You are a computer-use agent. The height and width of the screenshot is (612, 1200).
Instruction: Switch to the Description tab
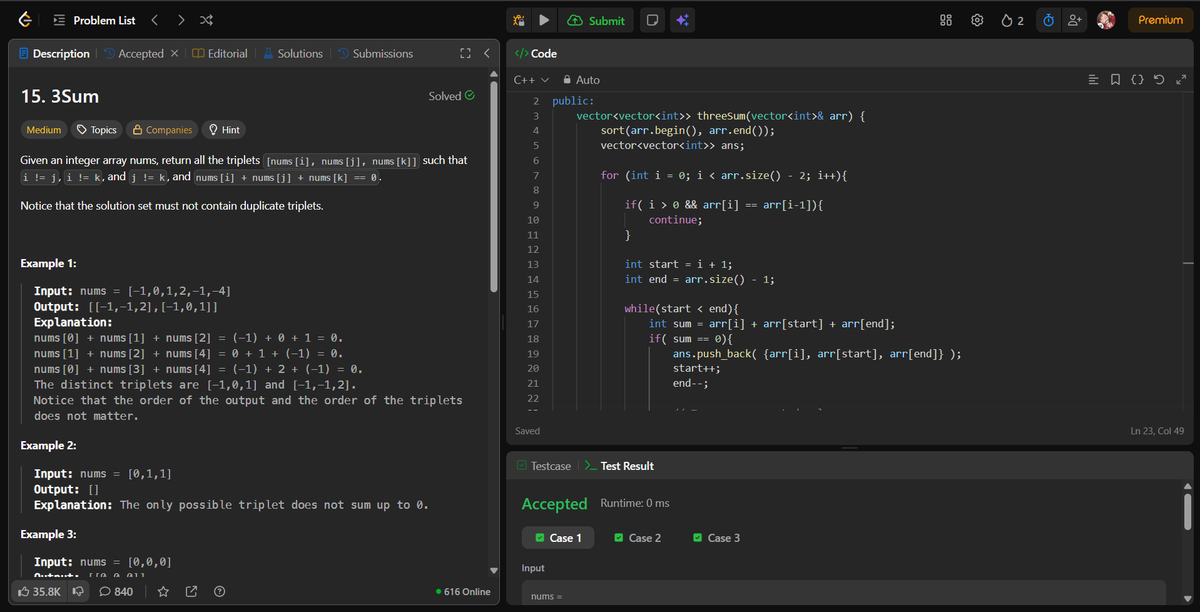54,53
